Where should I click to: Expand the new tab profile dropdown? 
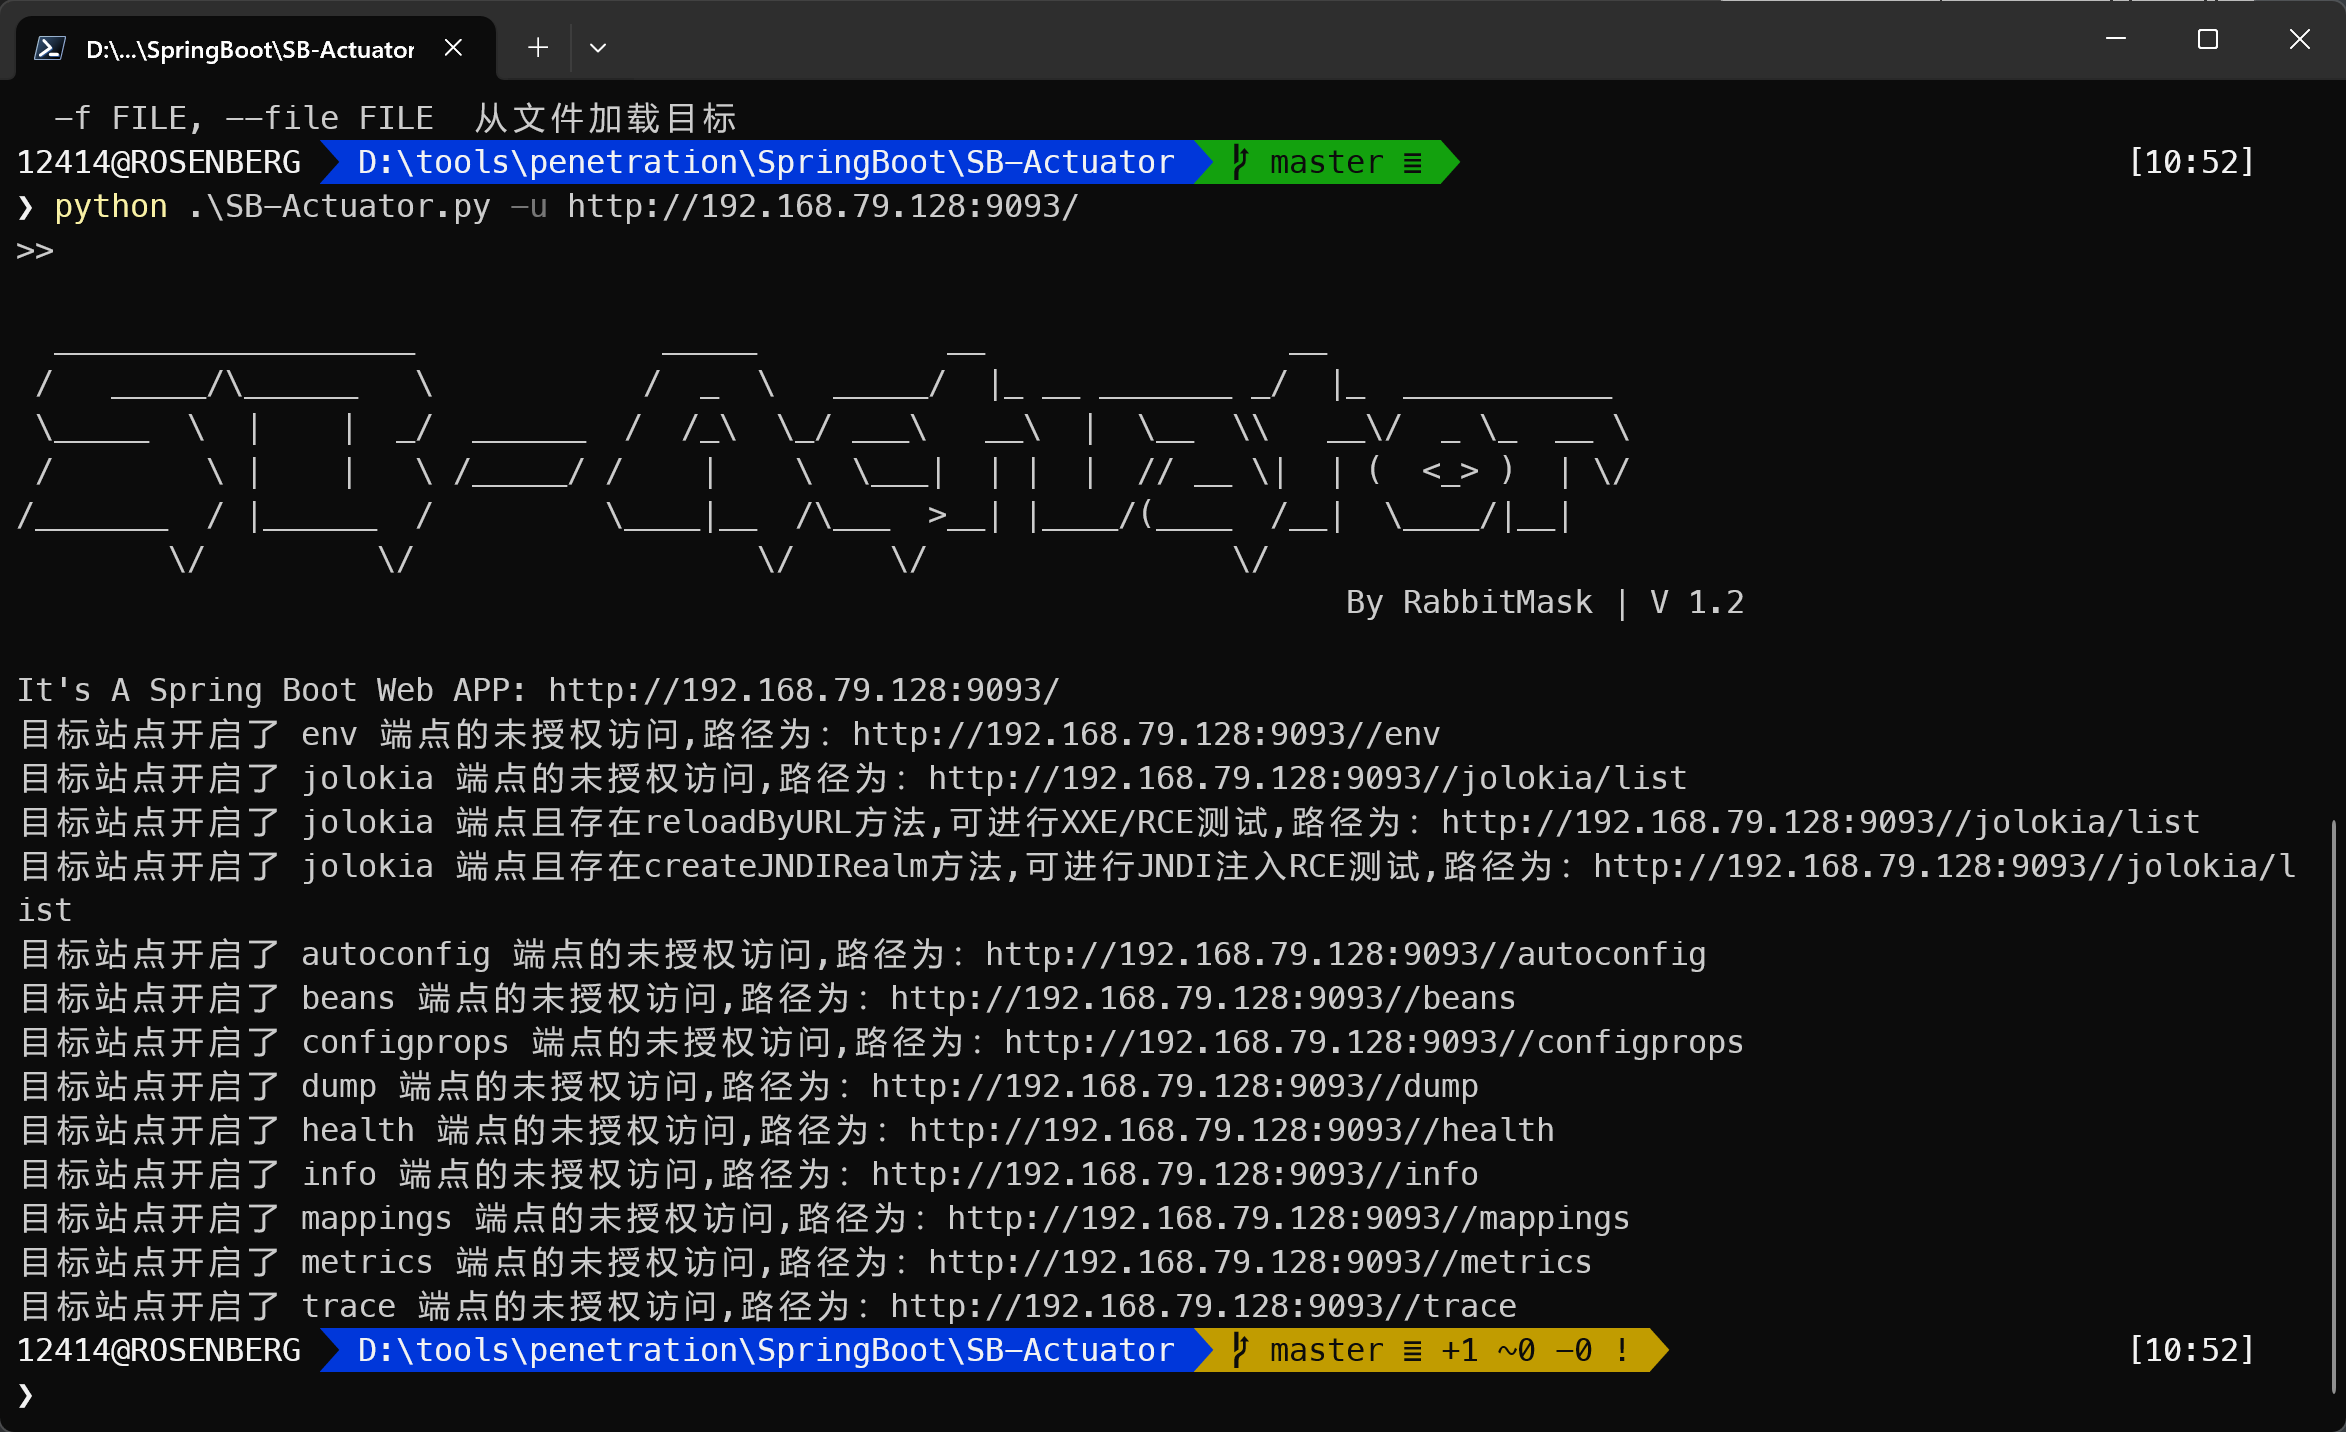tap(598, 48)
